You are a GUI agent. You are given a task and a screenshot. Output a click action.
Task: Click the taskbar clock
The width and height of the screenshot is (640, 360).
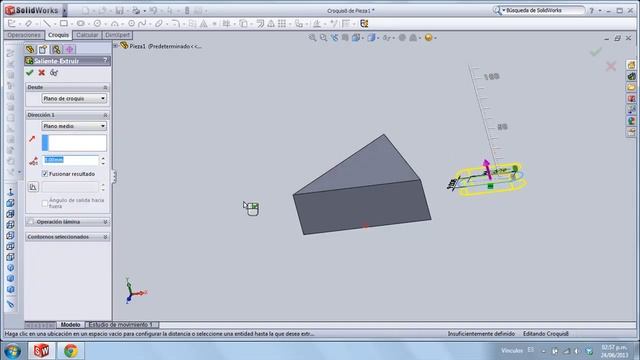click(614, 351)
